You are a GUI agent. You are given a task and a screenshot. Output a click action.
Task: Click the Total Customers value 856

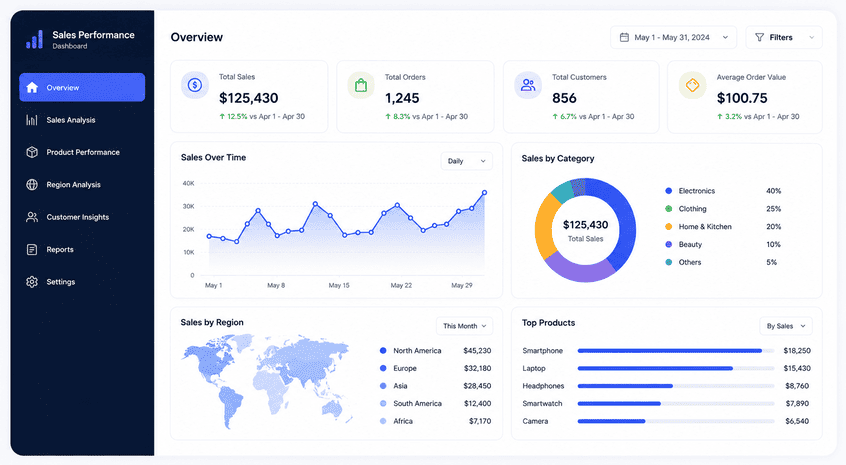(x=564, y=98)
